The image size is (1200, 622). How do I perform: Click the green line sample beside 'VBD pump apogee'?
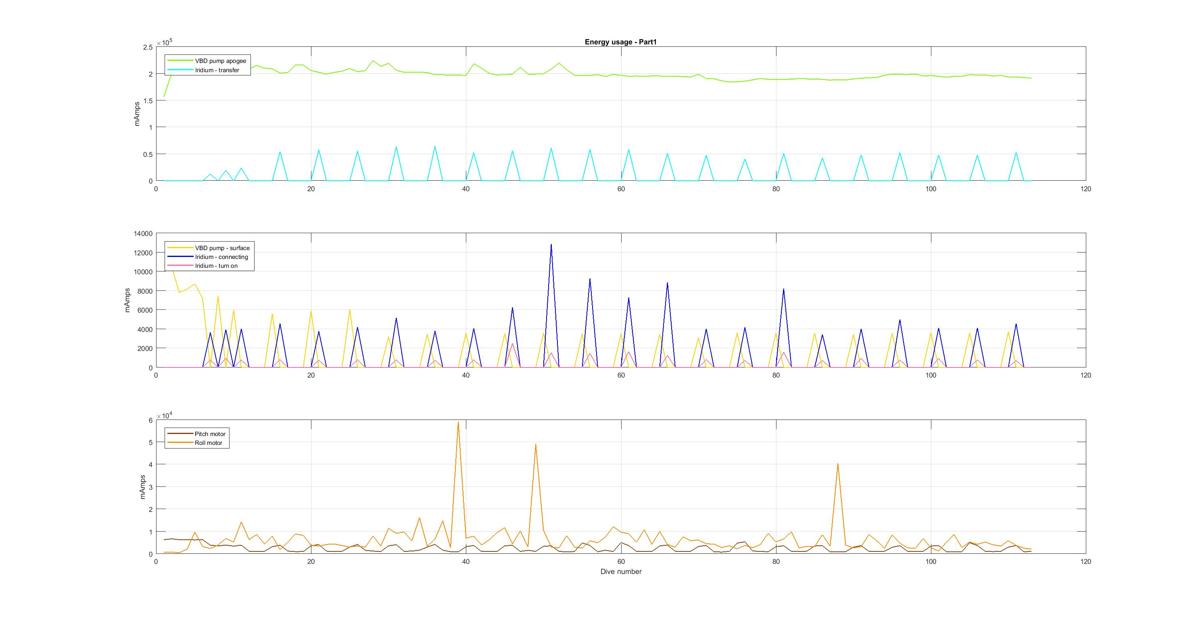click(179, 60)
